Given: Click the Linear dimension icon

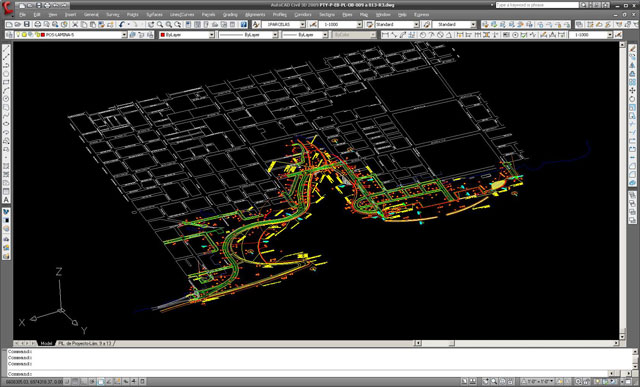Looking at the screenshot, I should coord(384,35).
